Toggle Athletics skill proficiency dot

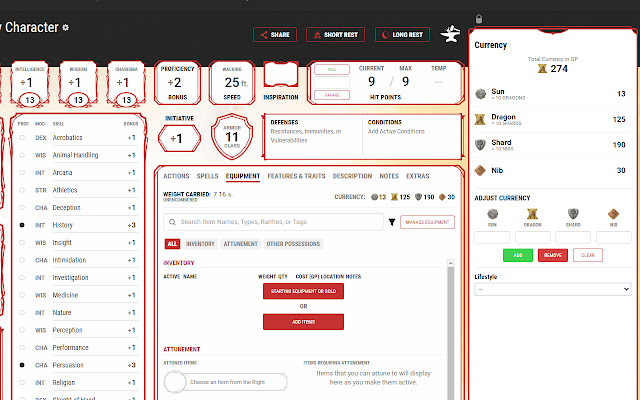pos(22,190)
